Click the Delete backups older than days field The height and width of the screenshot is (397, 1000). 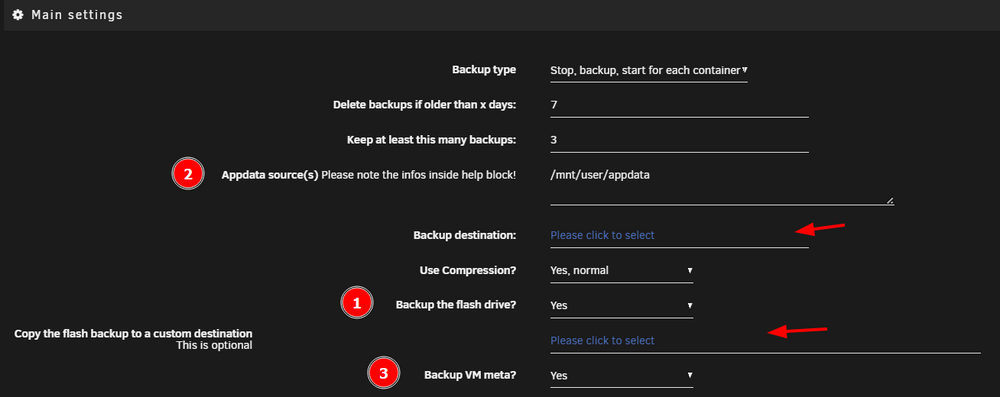pyautogui.click(x=679, y=105)
